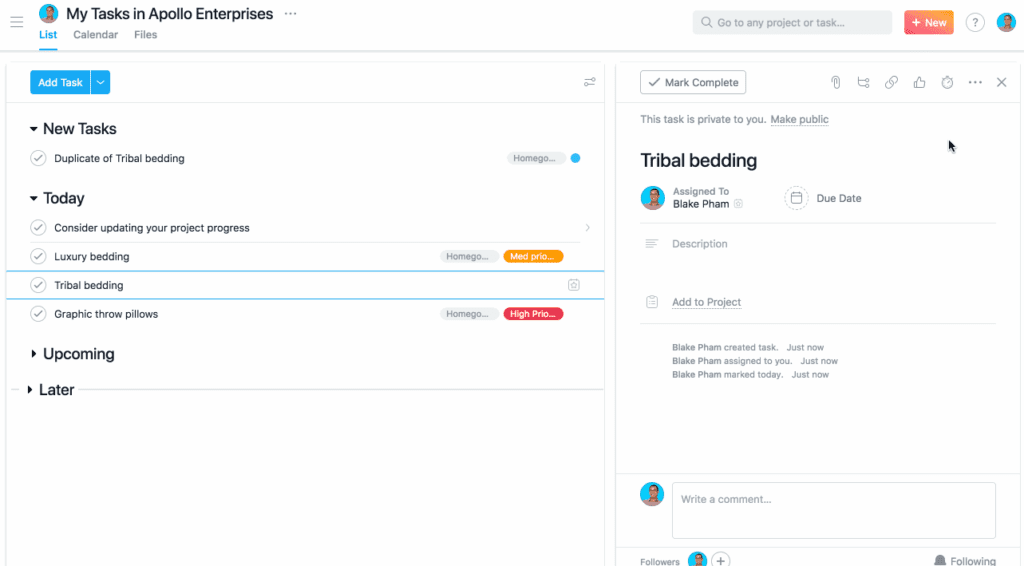Click the Mark Complete button
The height and width of the screenshot is (566, 1024).
[x=692, y=83]
